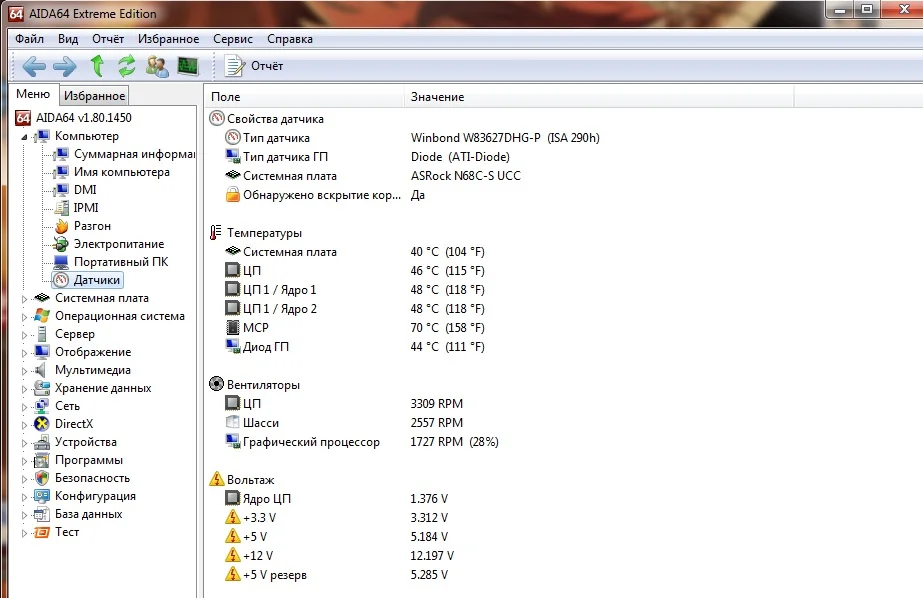
Task: Select the Ядро ЦП voltage row
Action: pos(337,499)
